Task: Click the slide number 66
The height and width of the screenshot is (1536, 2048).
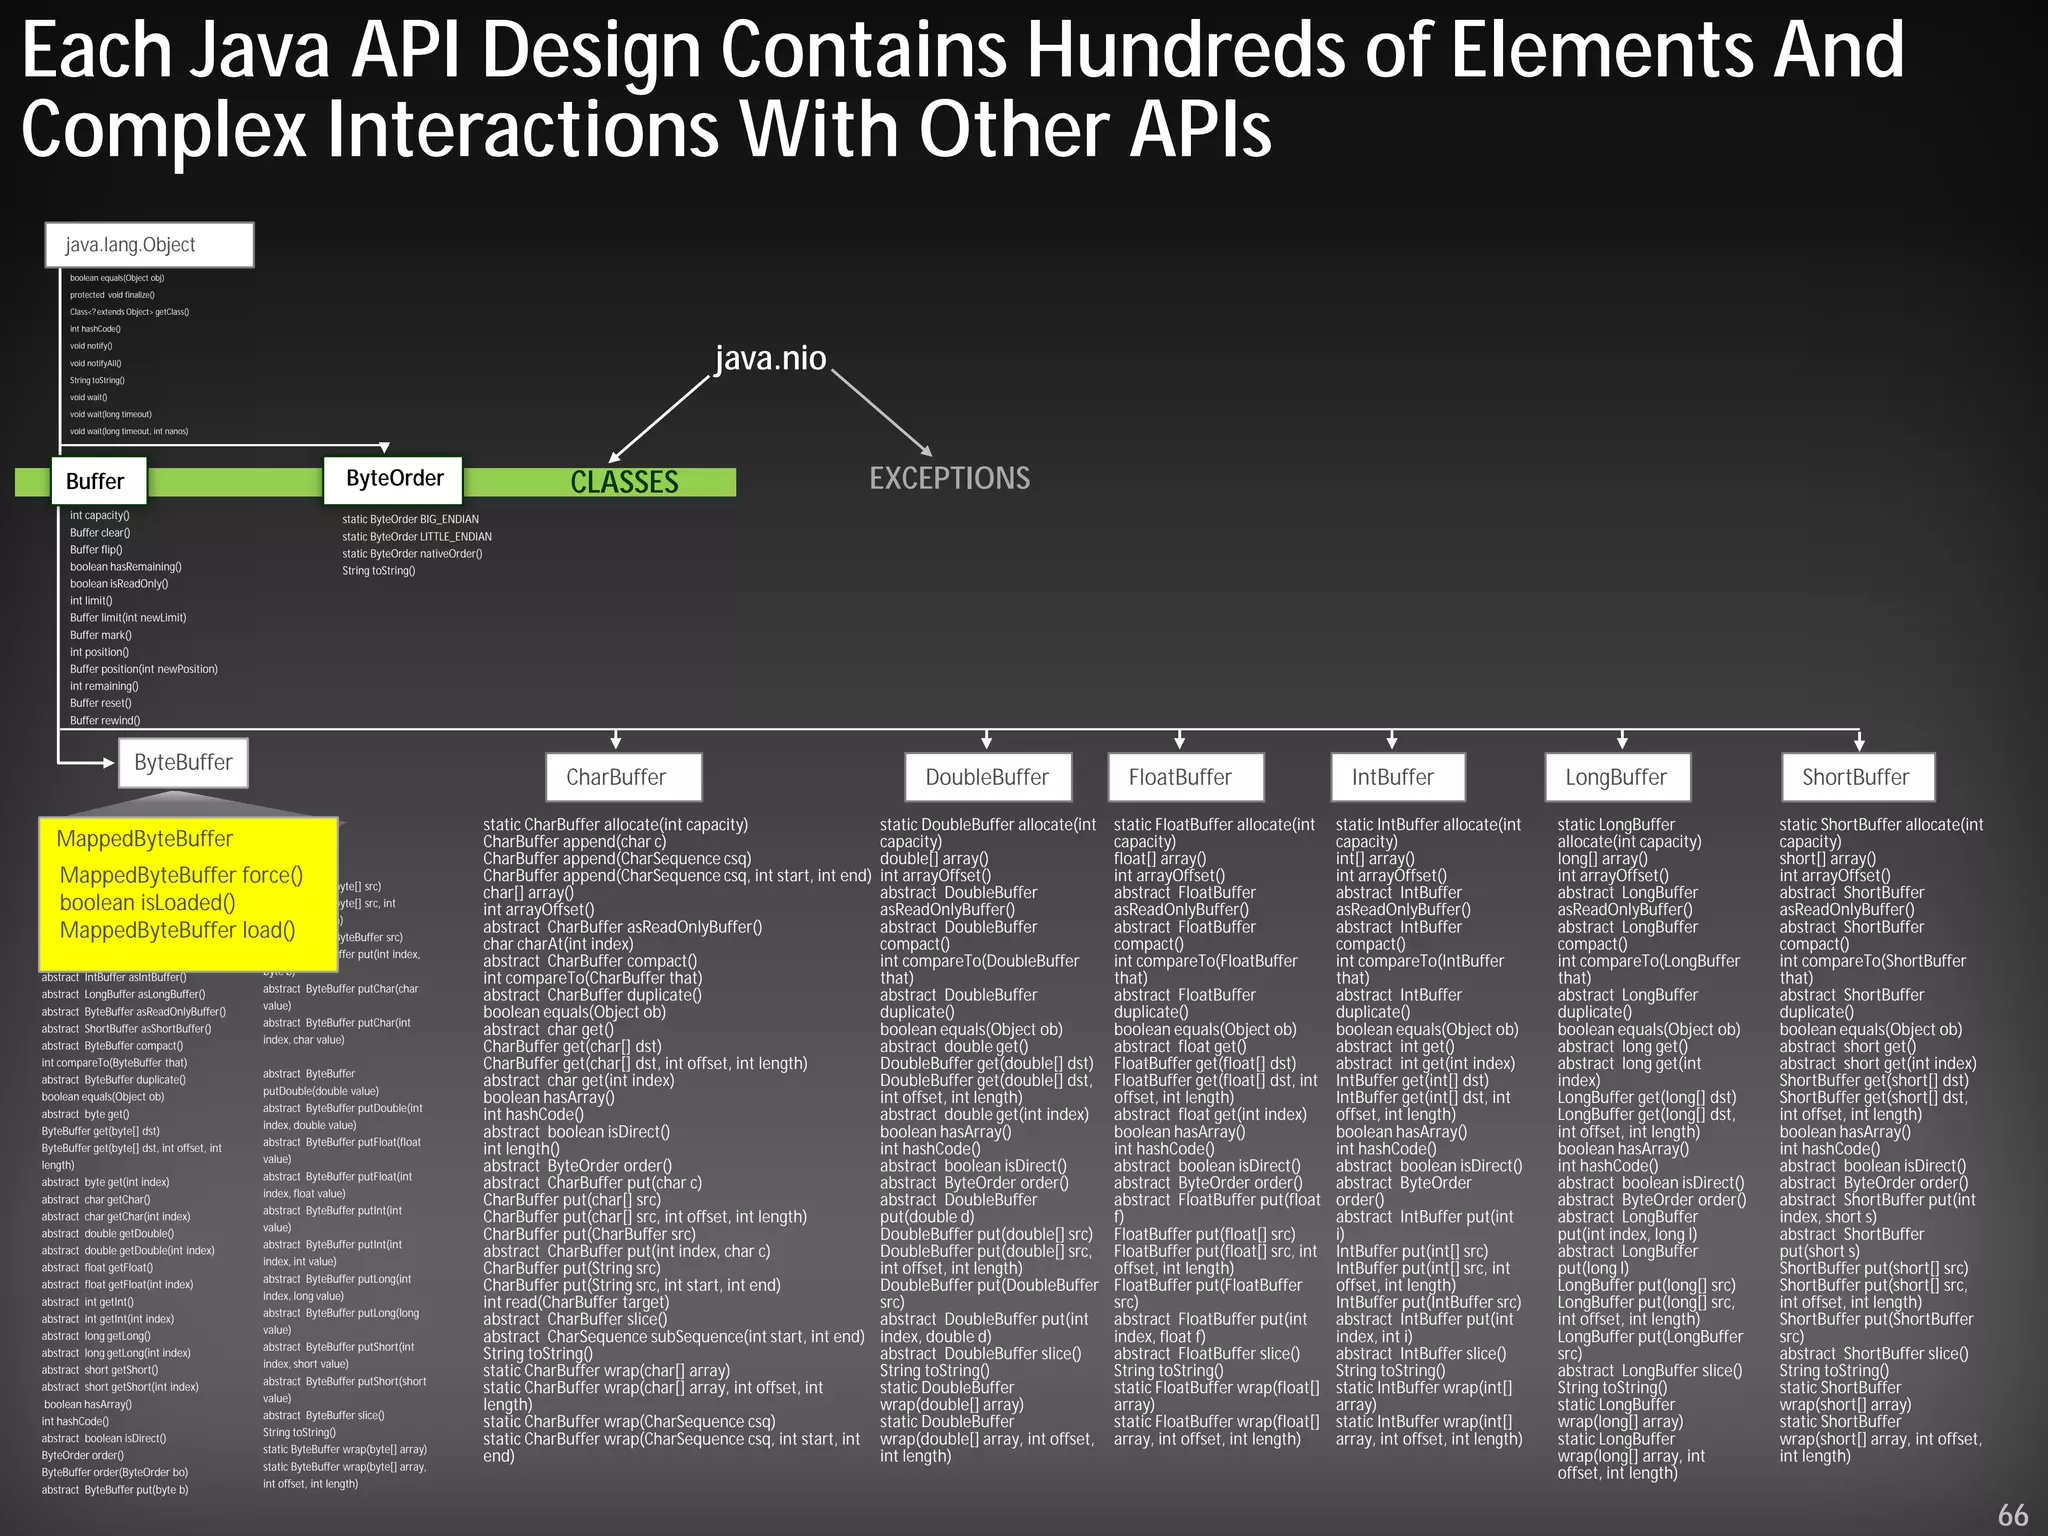Action: 2013,1515
